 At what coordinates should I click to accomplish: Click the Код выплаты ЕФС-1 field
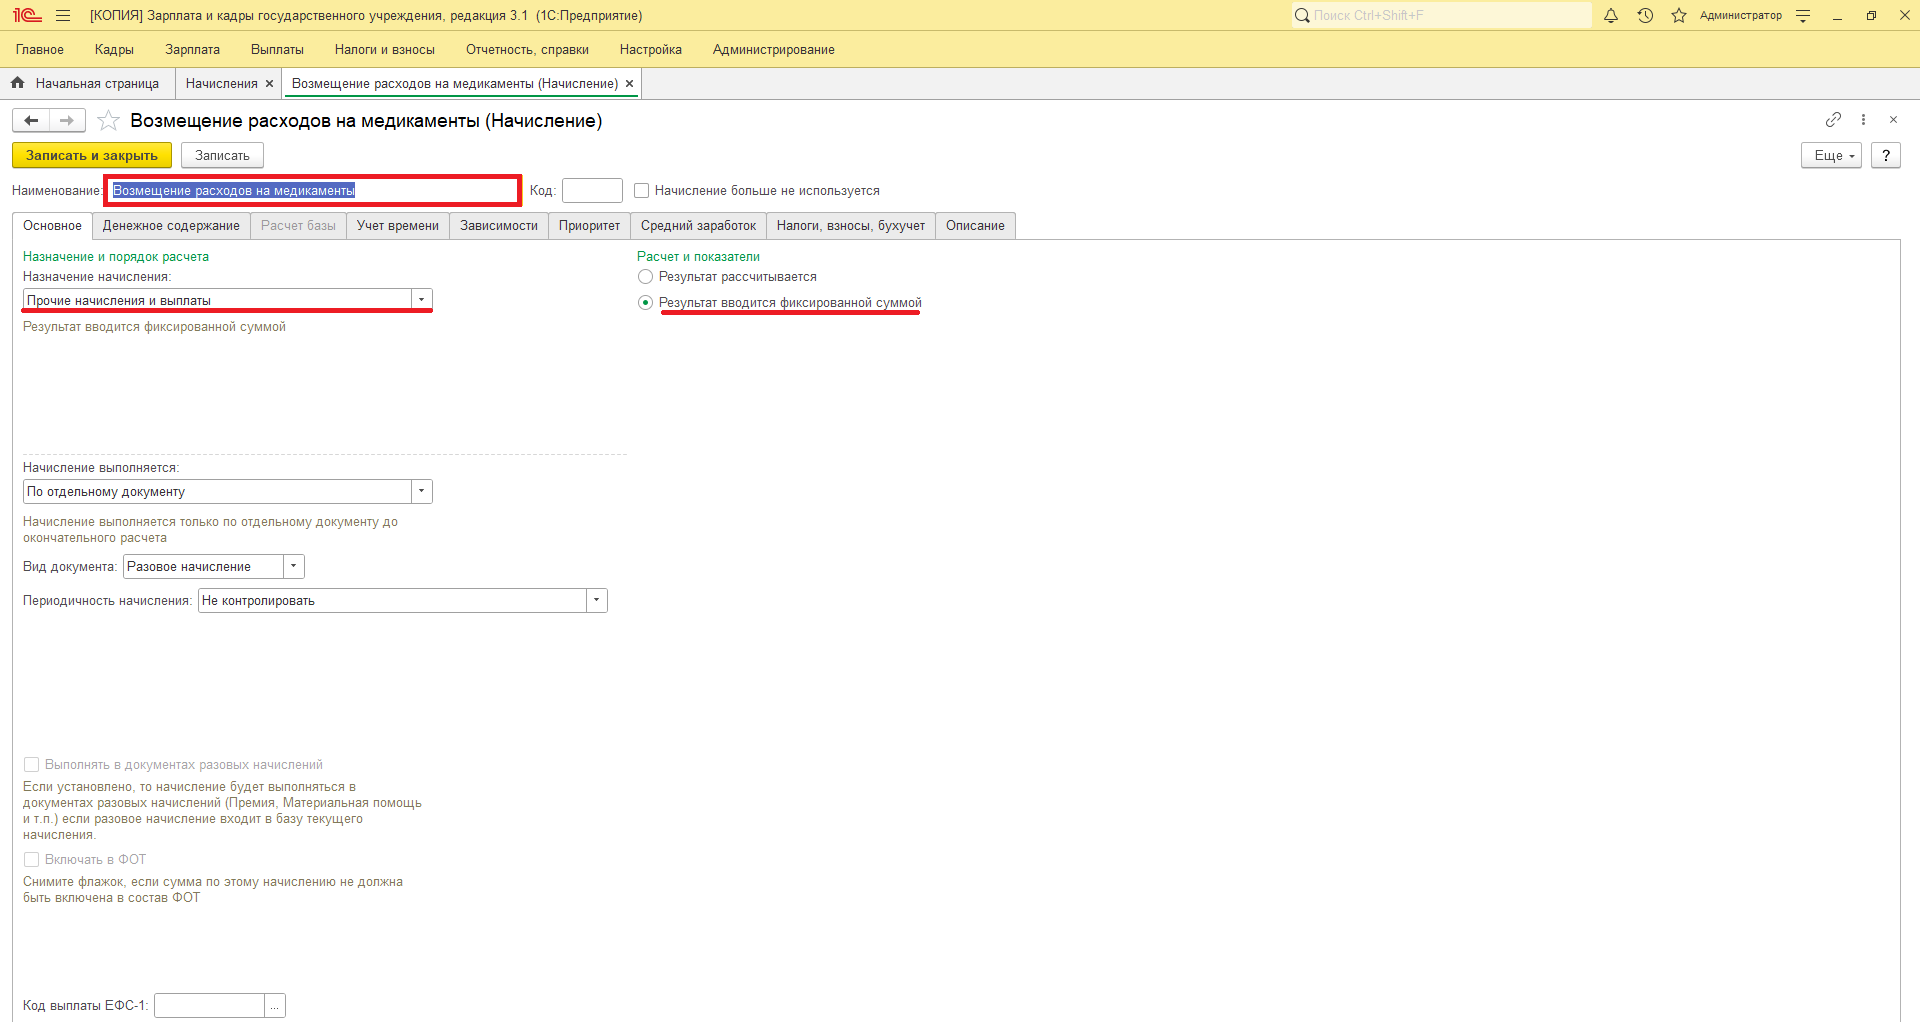pyautogui.click(x=209, y=1005)
